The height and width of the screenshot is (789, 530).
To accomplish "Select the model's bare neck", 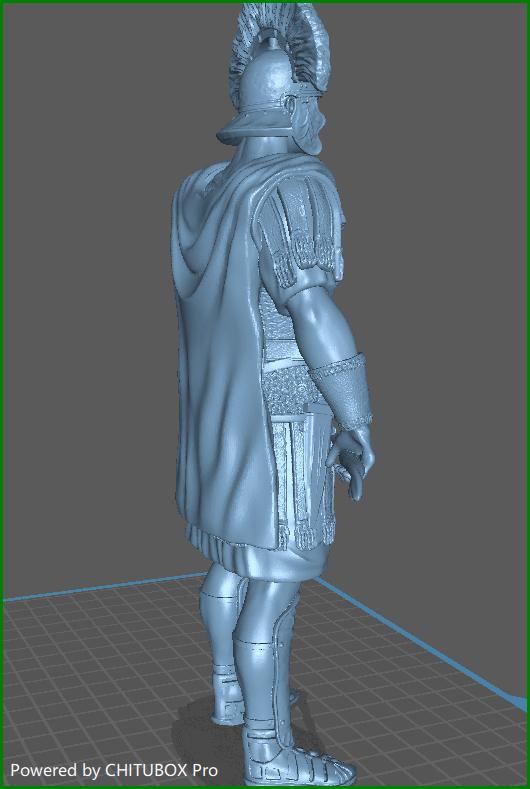I will (x=264, y=152).
